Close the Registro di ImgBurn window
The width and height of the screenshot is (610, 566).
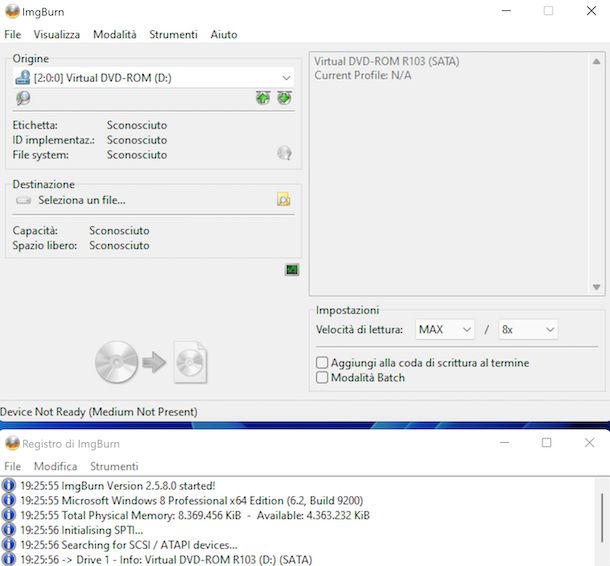[x=589, y=443]
